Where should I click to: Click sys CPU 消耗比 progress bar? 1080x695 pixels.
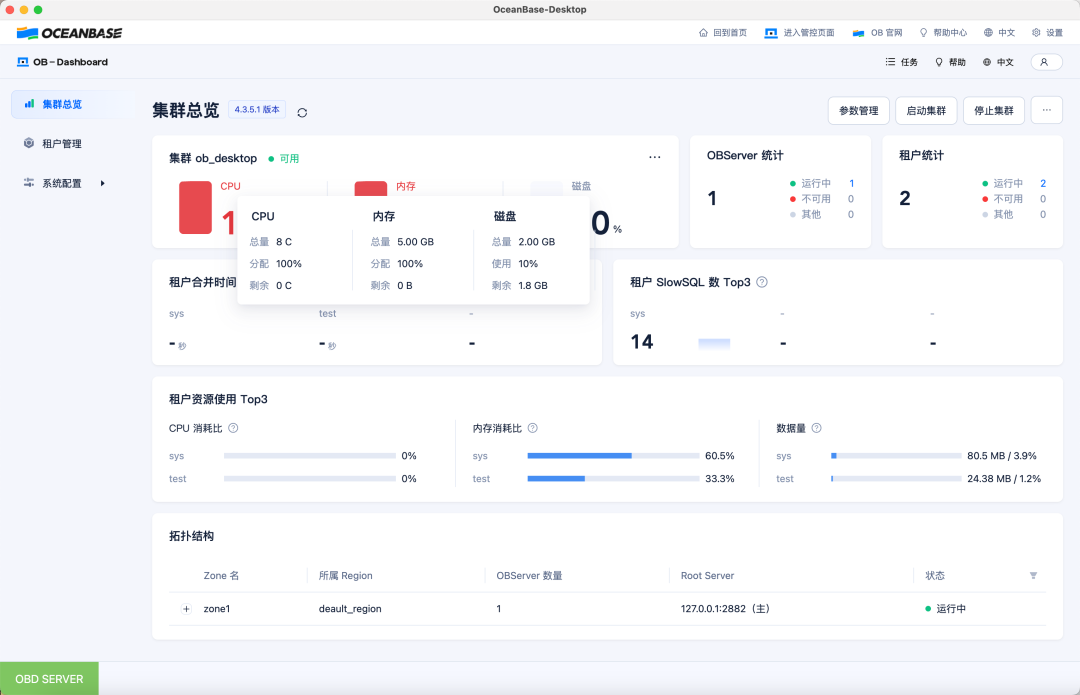coord(310,456)
